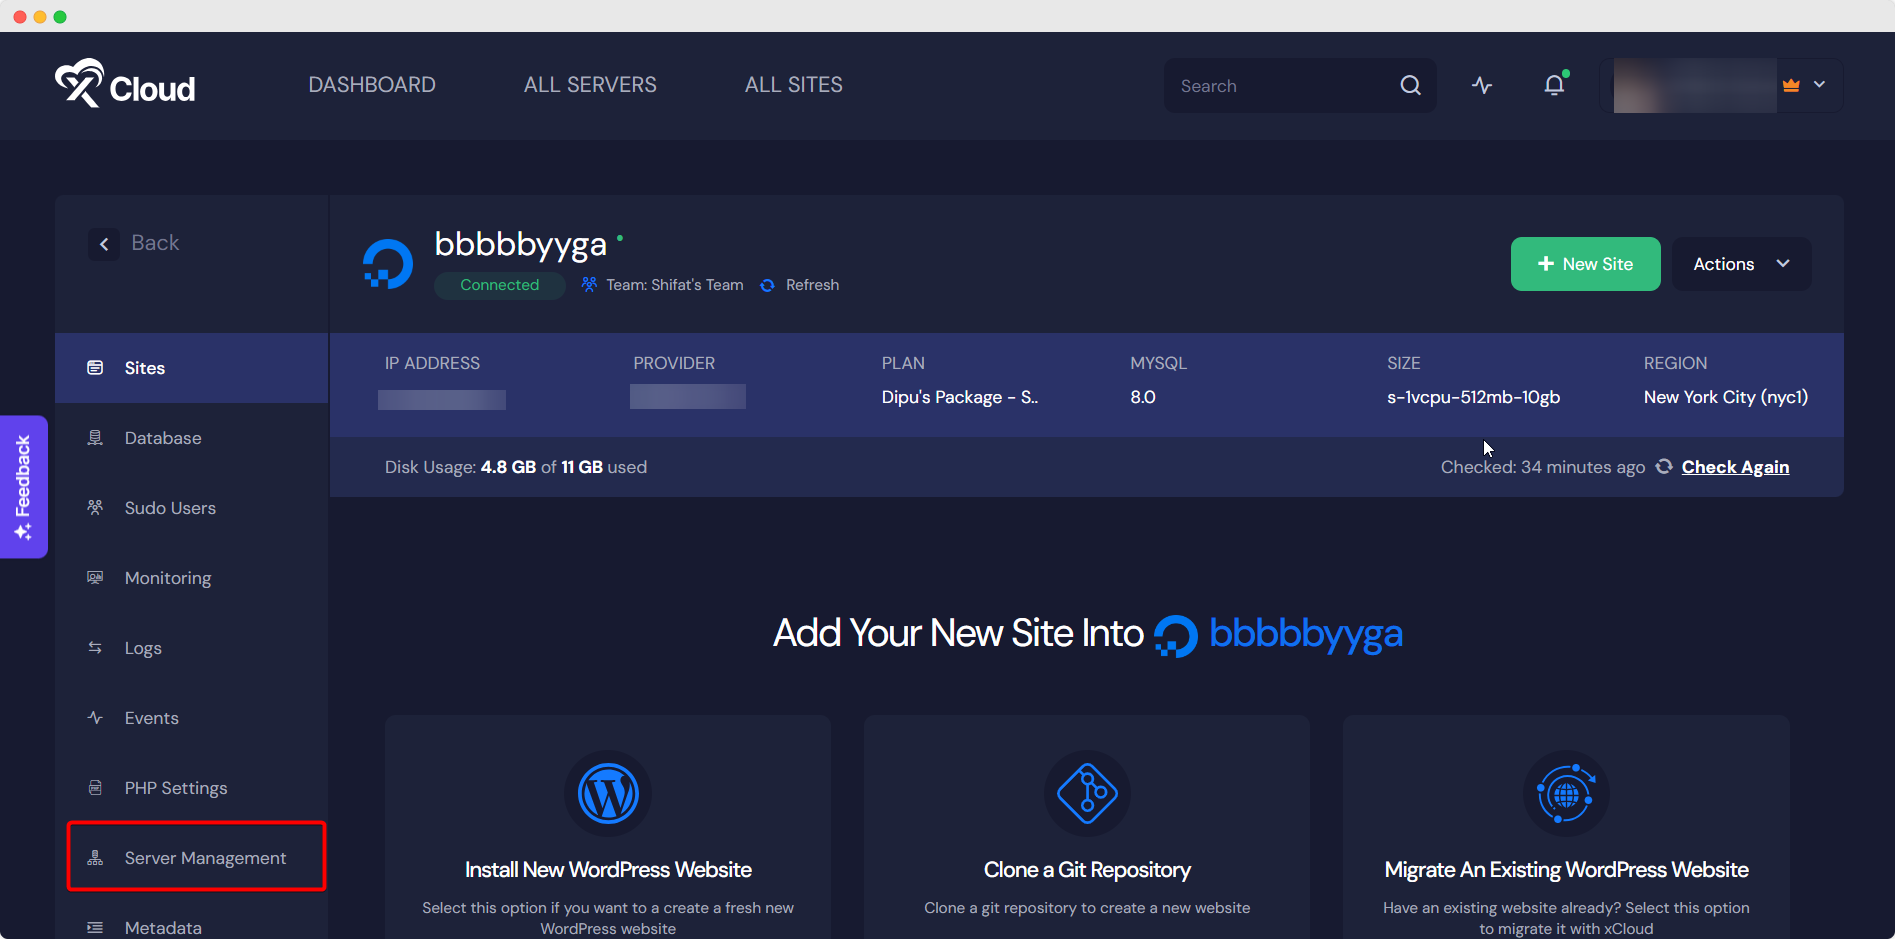The height and width of the screenshot is (939, 1895).
Task: Click the WordPress icon to install new website
Action: pos(608,793)
